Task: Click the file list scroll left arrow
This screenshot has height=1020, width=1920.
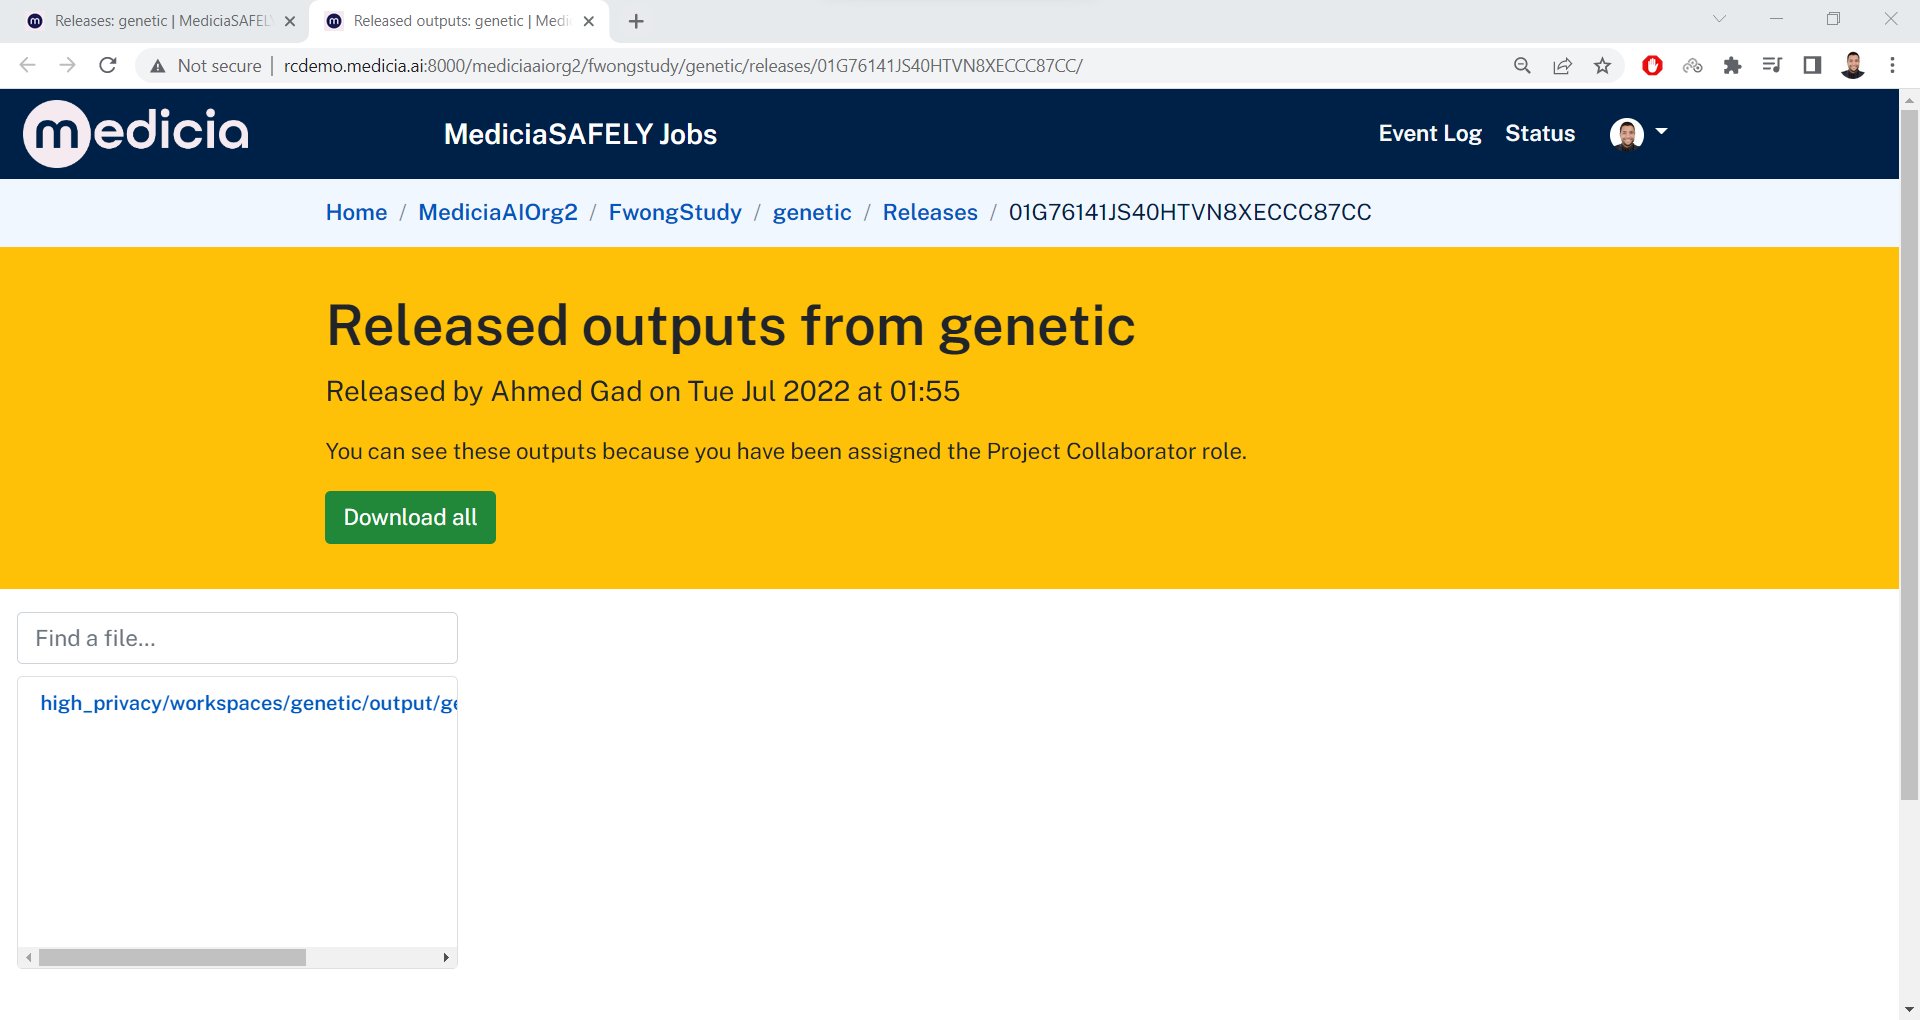Action: (x=29, y=957)
